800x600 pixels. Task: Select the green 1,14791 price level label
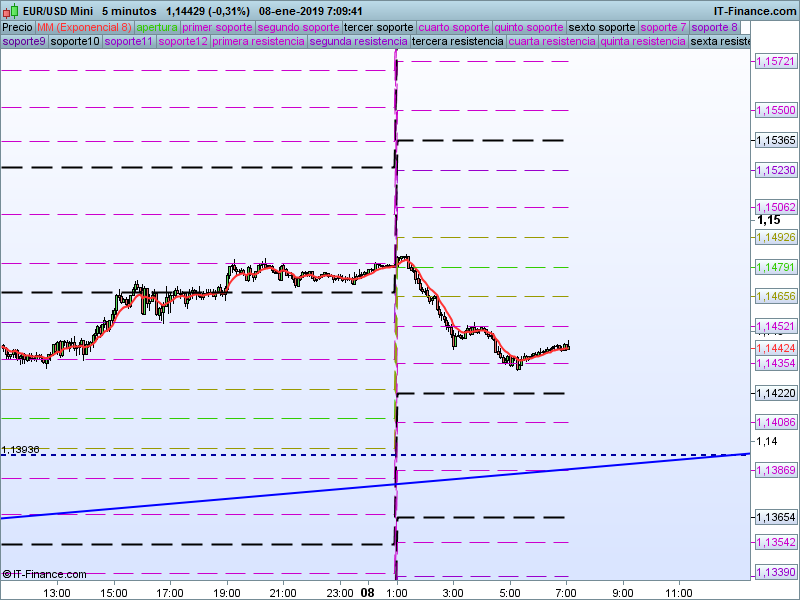point(774,267)
